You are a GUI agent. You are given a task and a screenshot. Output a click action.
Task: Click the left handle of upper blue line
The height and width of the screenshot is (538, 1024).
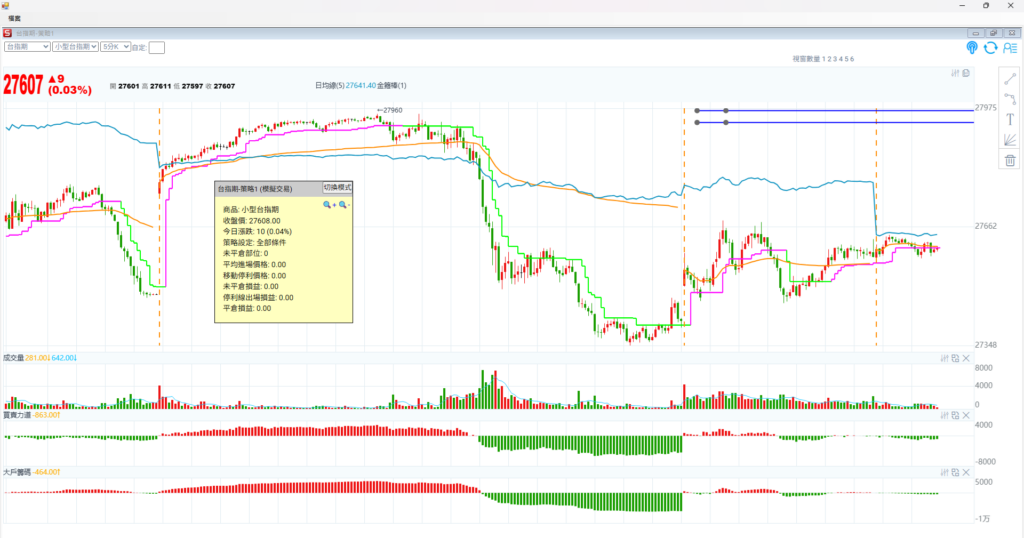(696, 110)
